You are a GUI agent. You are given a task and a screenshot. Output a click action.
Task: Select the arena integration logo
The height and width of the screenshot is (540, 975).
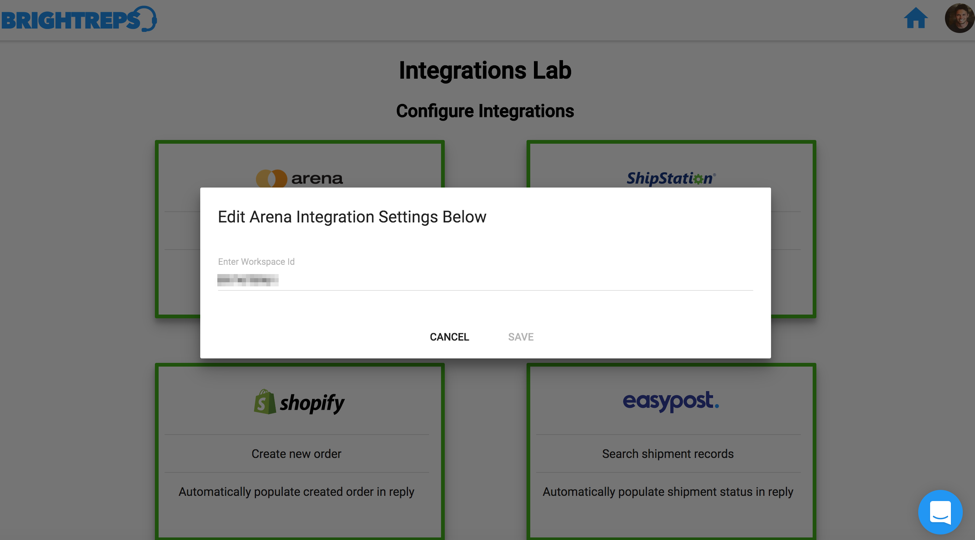tap(300, 179)
